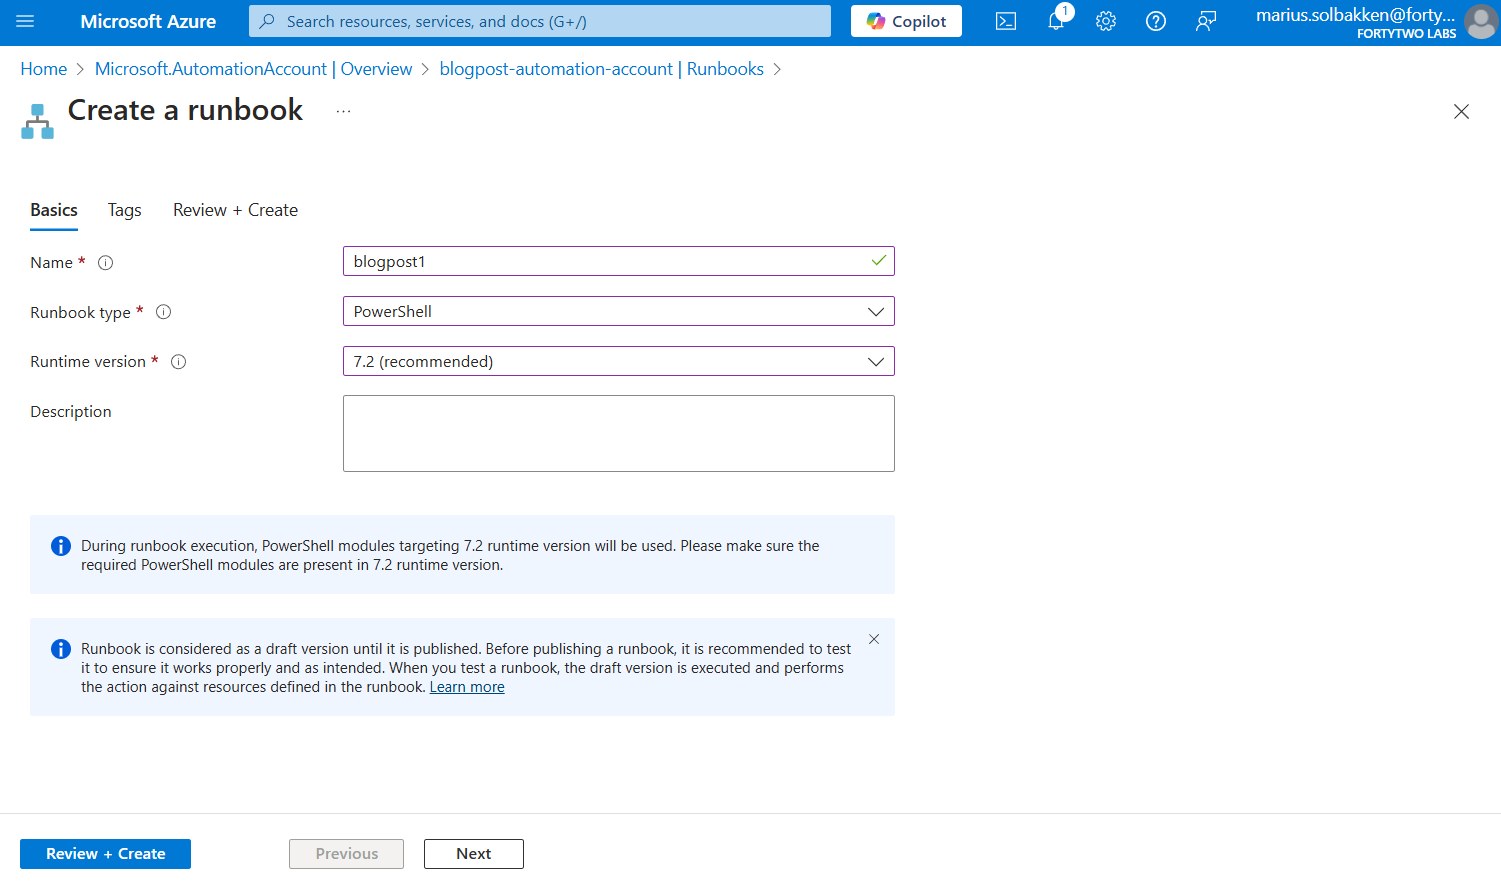Click the info icon beside Runbook type
Viewport: 1501px width, 888px height.
tap(164, 312)
